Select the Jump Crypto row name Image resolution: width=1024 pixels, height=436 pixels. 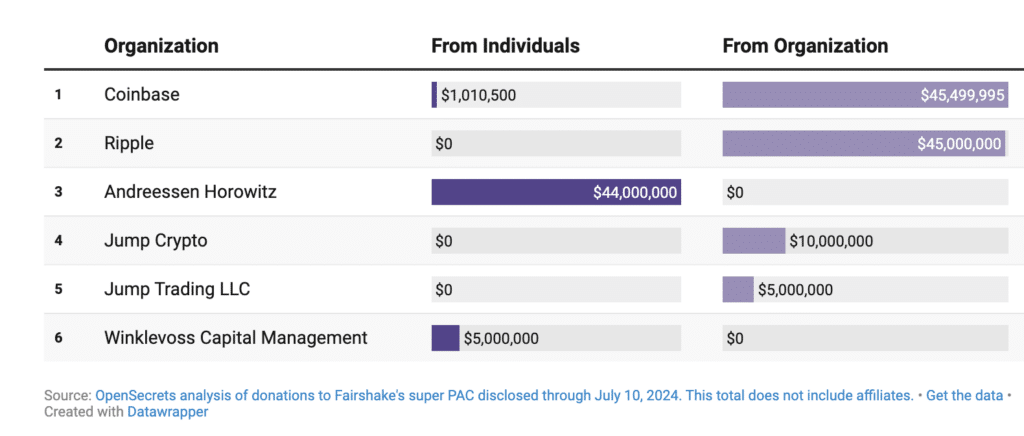coord(155,241)
